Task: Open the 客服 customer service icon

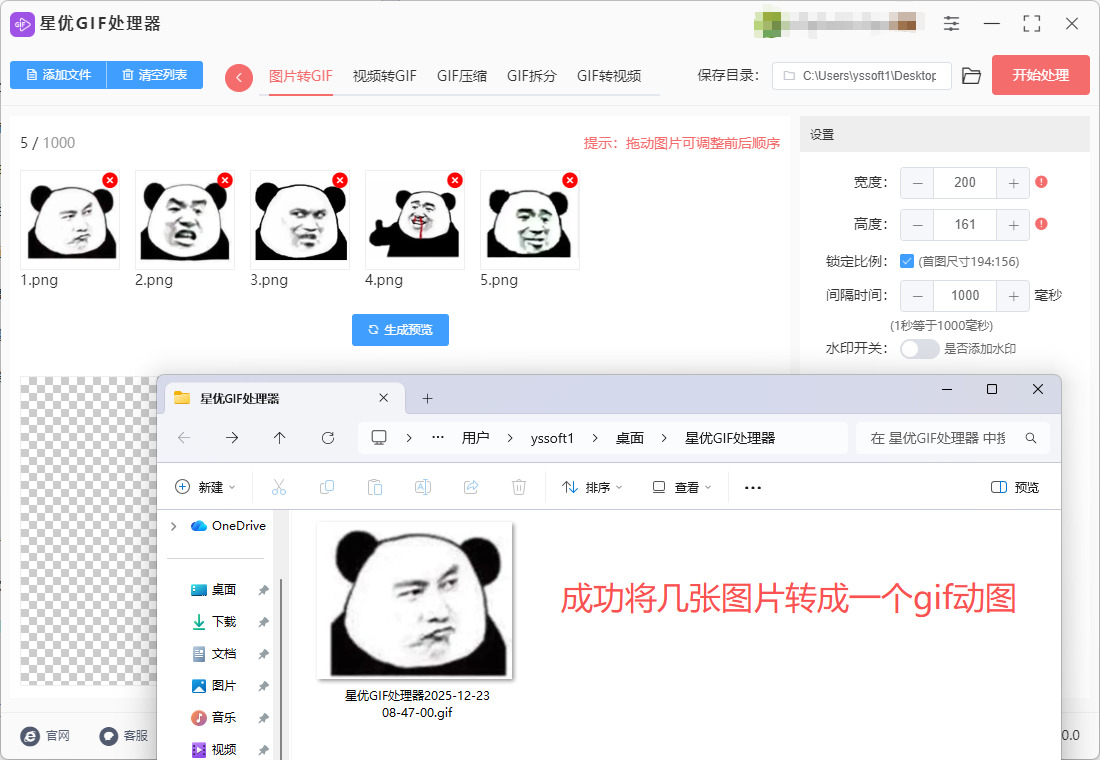Action: (109, 735)
